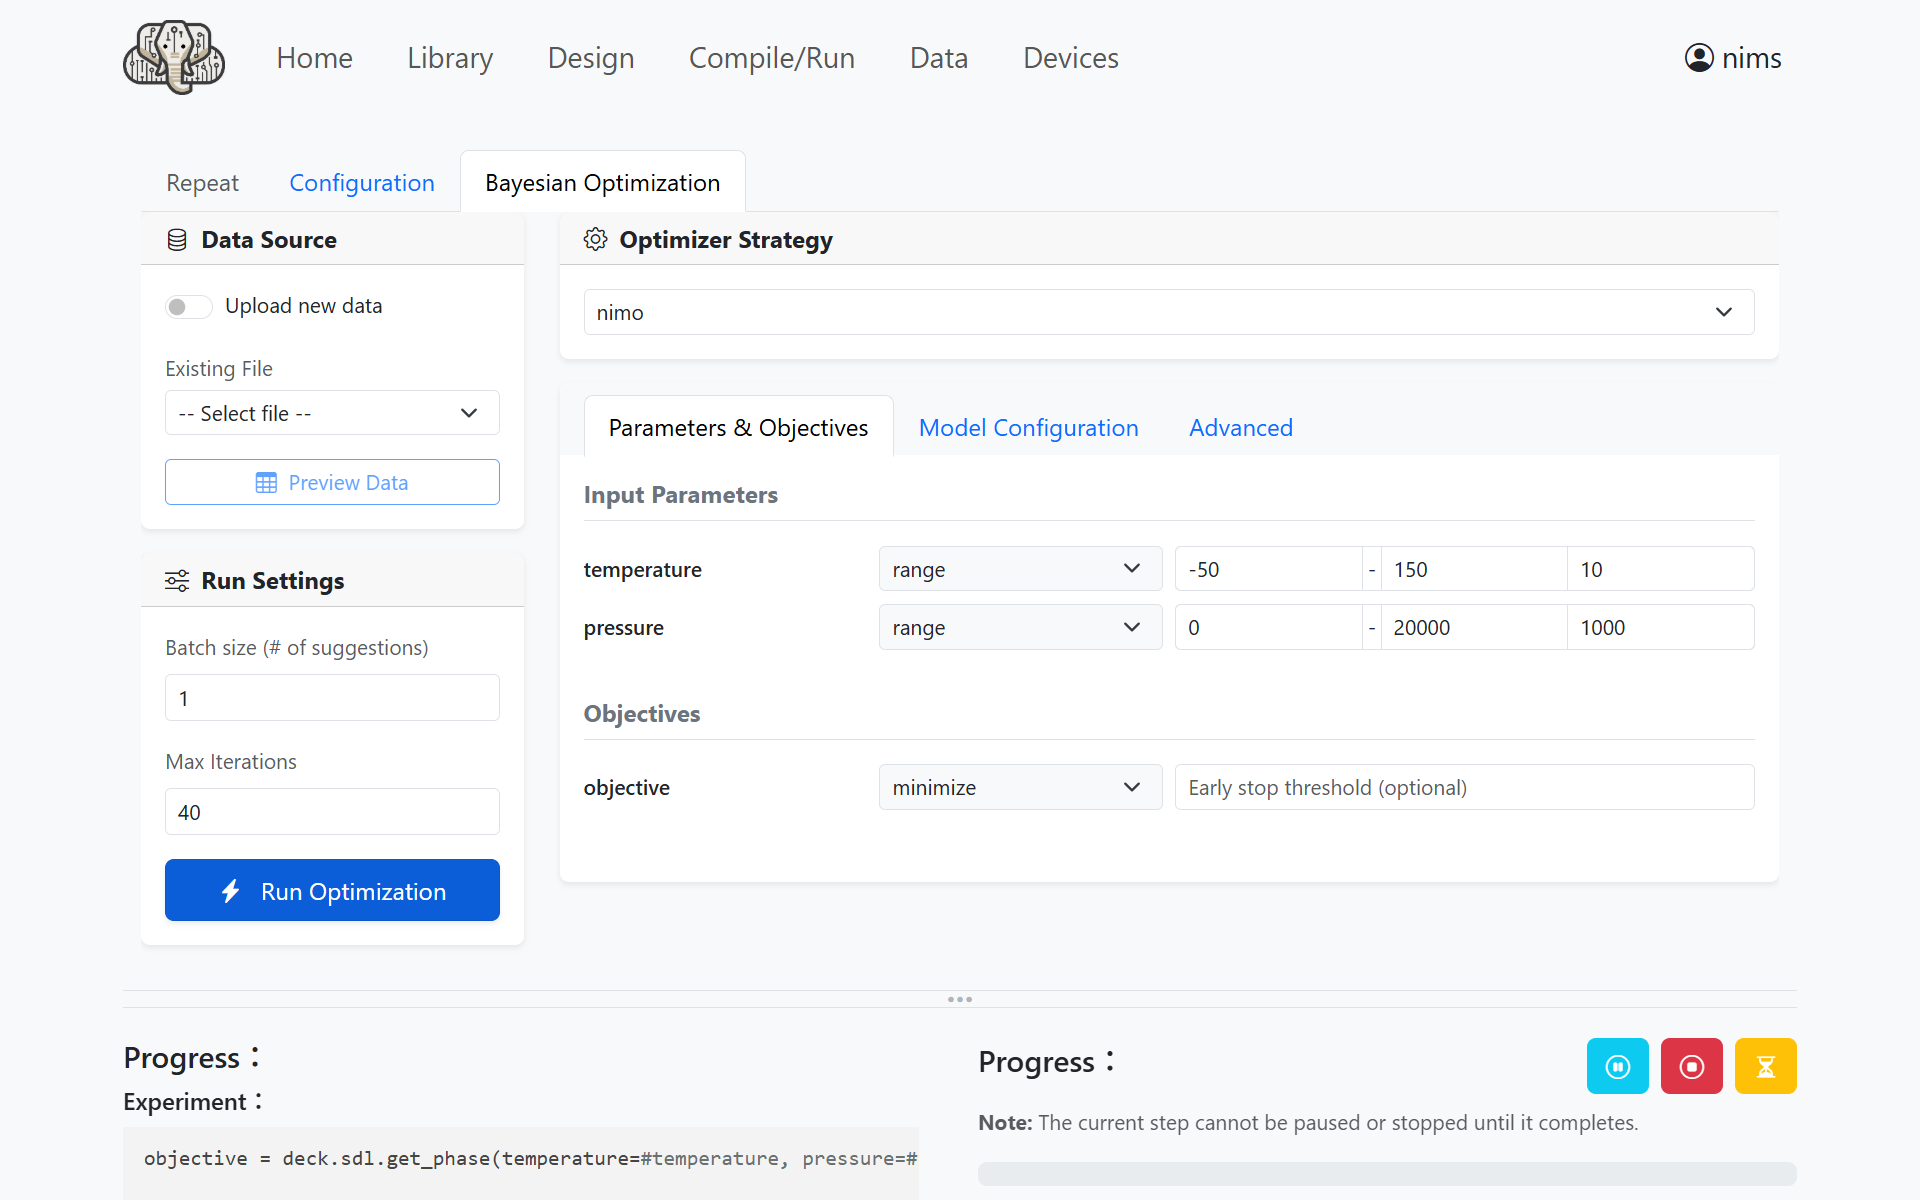Open the Compile/Run menu item
The height and width of the screenshot is (1200, 1920).
(771, 58)
